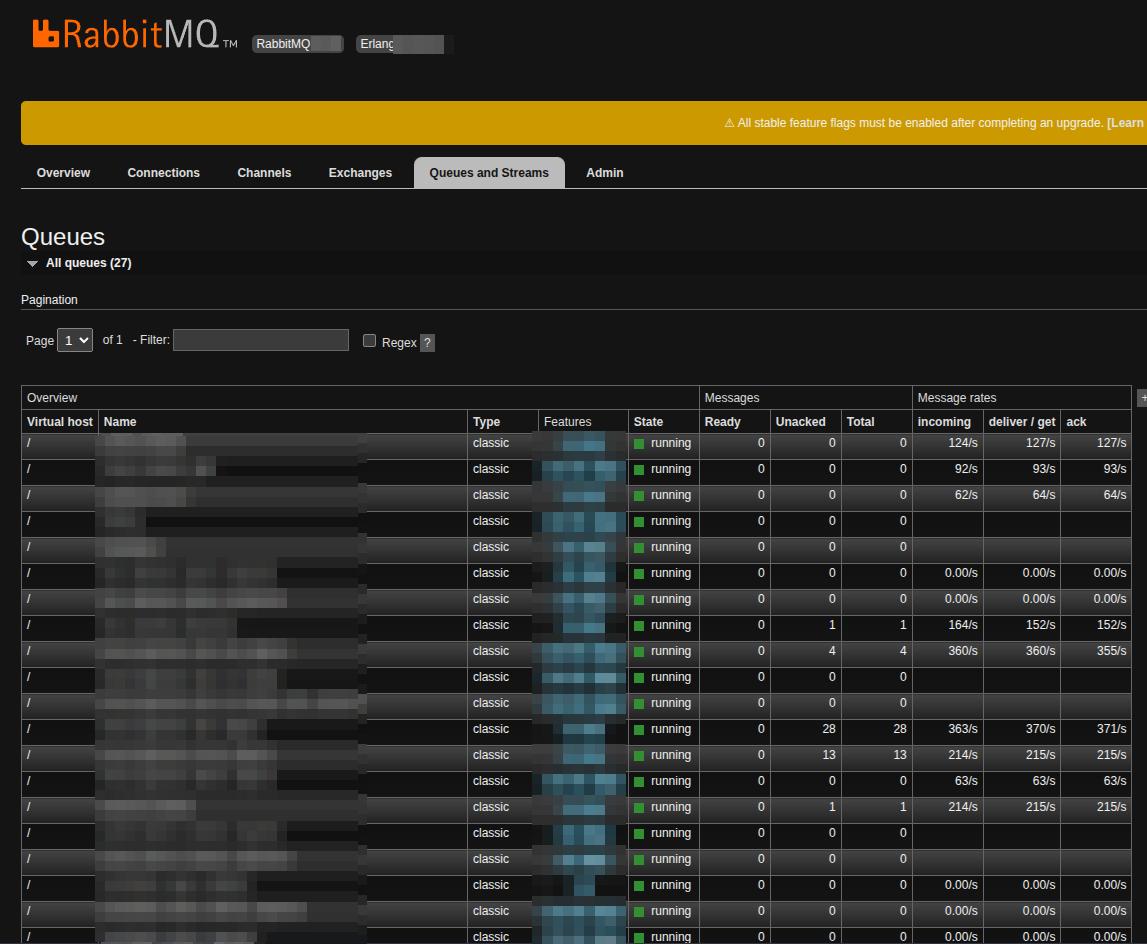Click the warning triangle icon in the upgrade banner
Viewport: 1147px width, 944px height.
(x=727, y=122)
